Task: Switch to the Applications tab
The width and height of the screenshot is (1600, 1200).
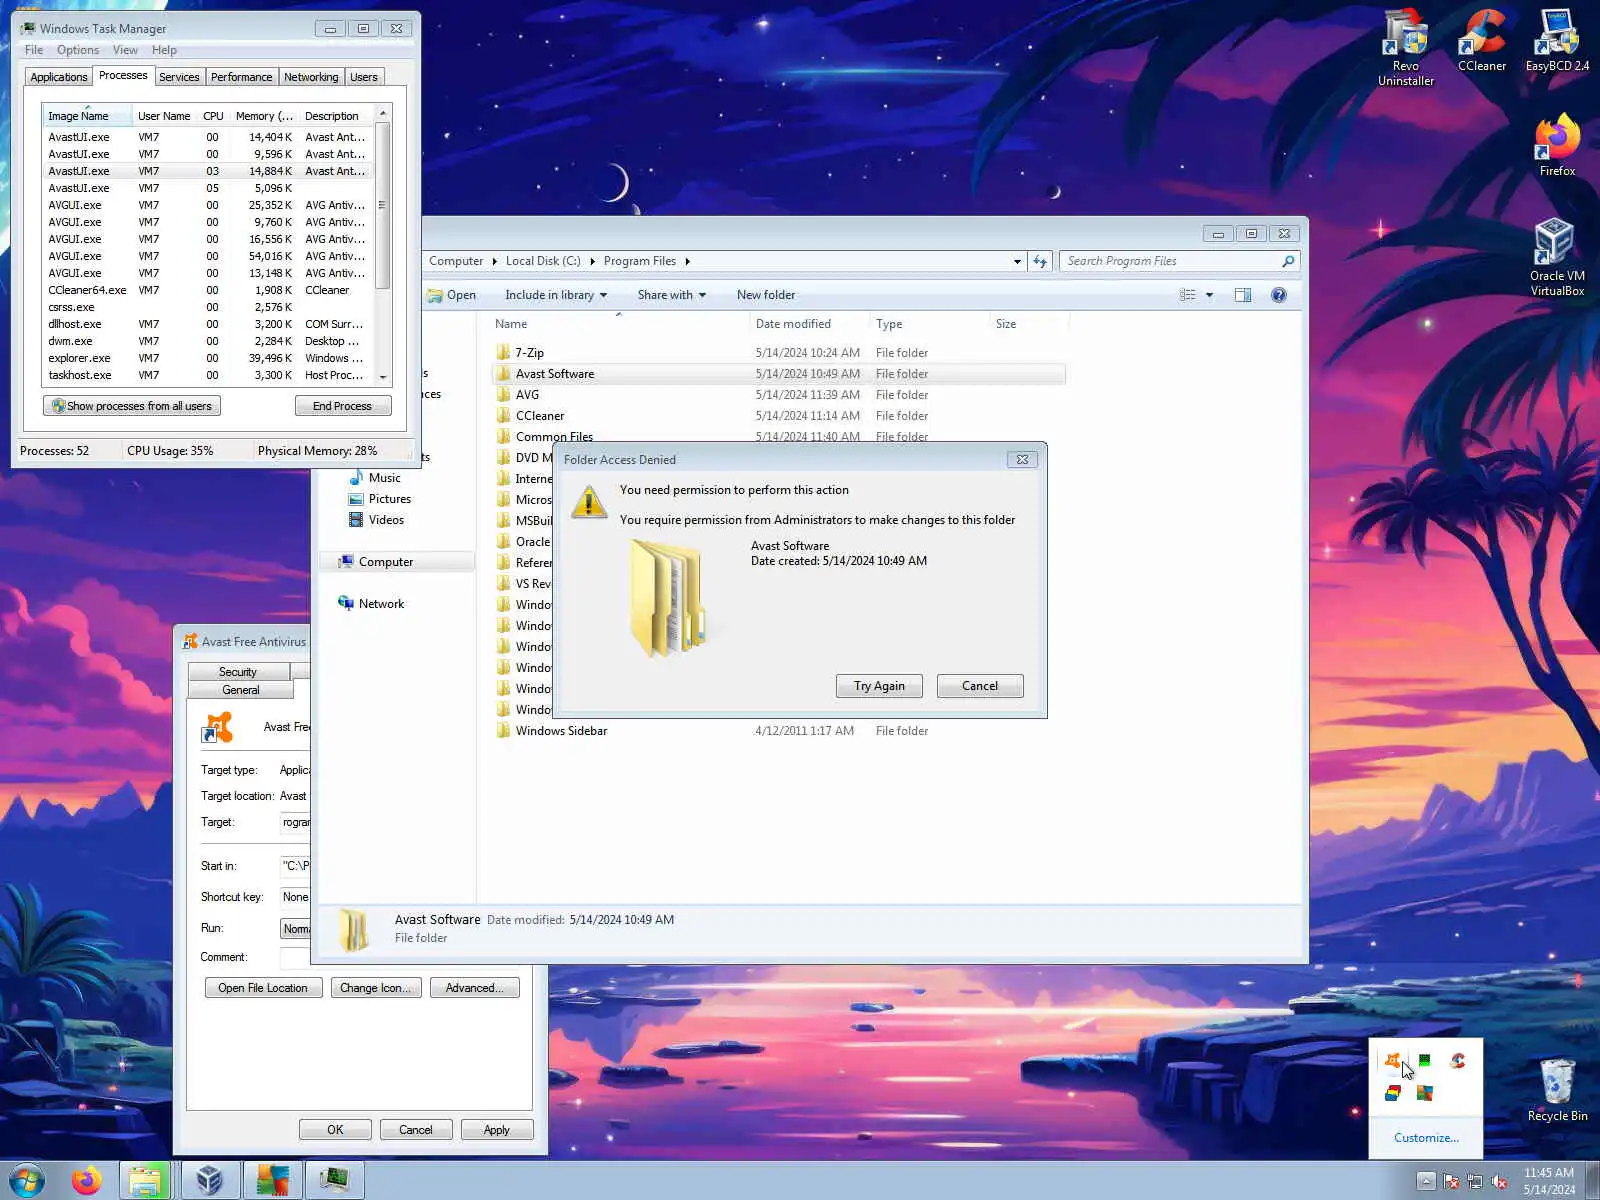Action: [x=59, y=77]
